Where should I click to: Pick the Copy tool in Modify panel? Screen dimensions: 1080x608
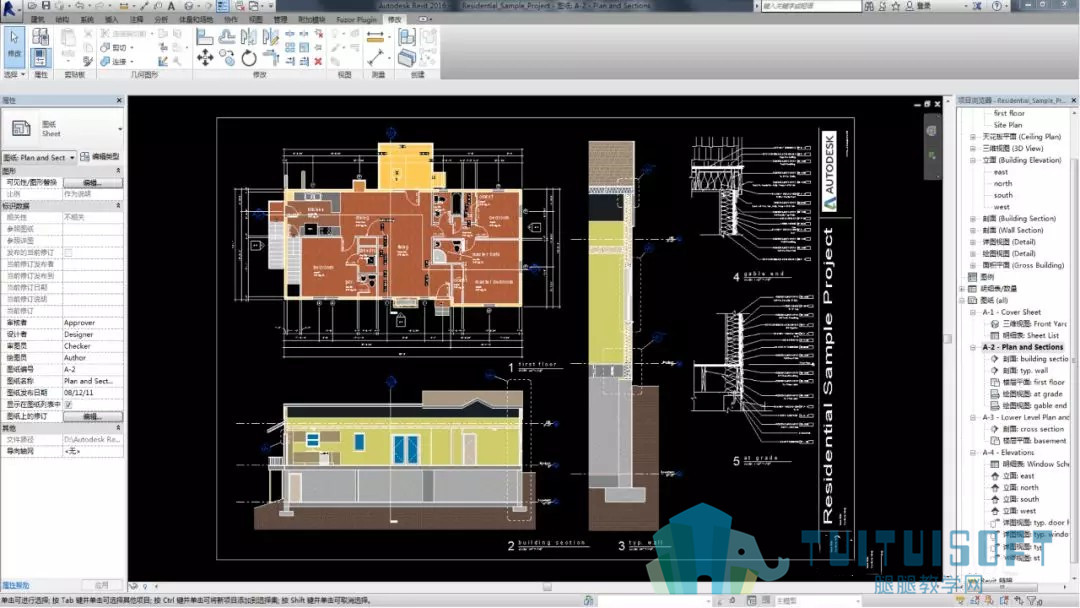click(227, 59)
